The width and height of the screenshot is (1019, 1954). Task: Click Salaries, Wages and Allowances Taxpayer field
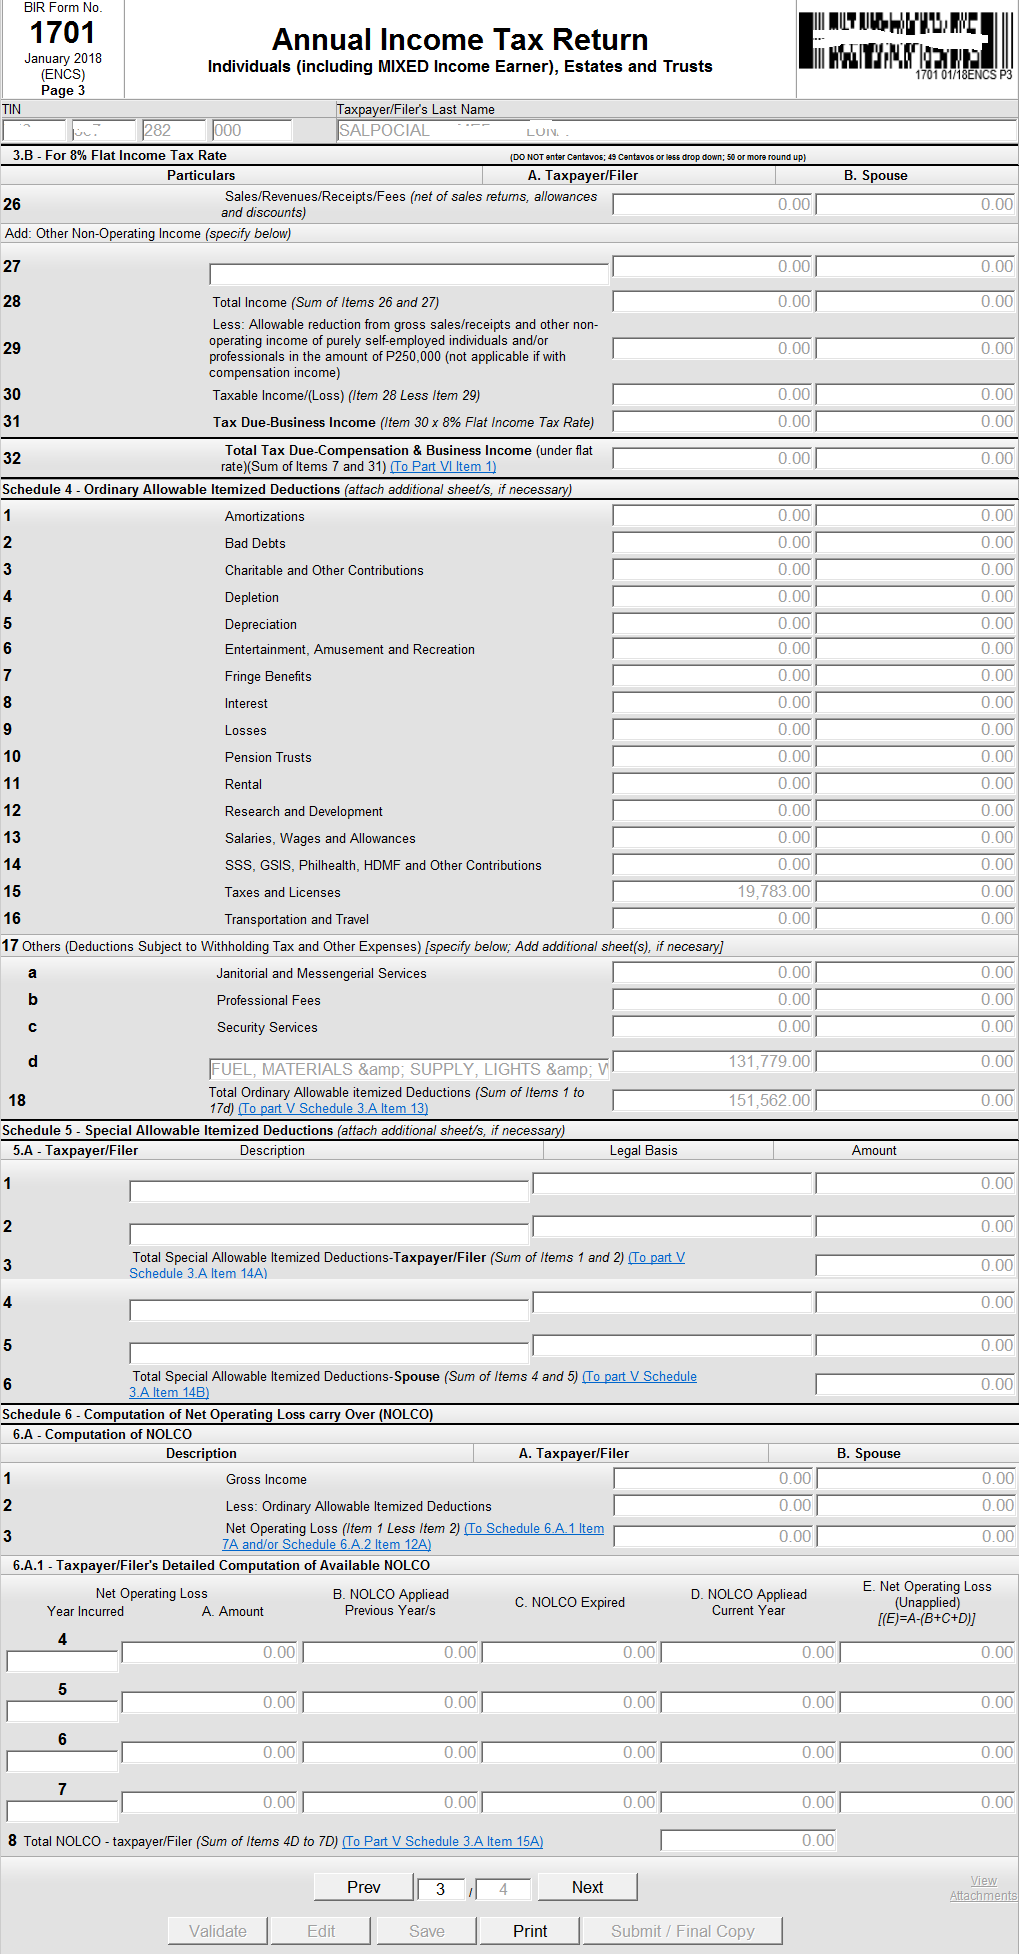click(x=713, y=838)
